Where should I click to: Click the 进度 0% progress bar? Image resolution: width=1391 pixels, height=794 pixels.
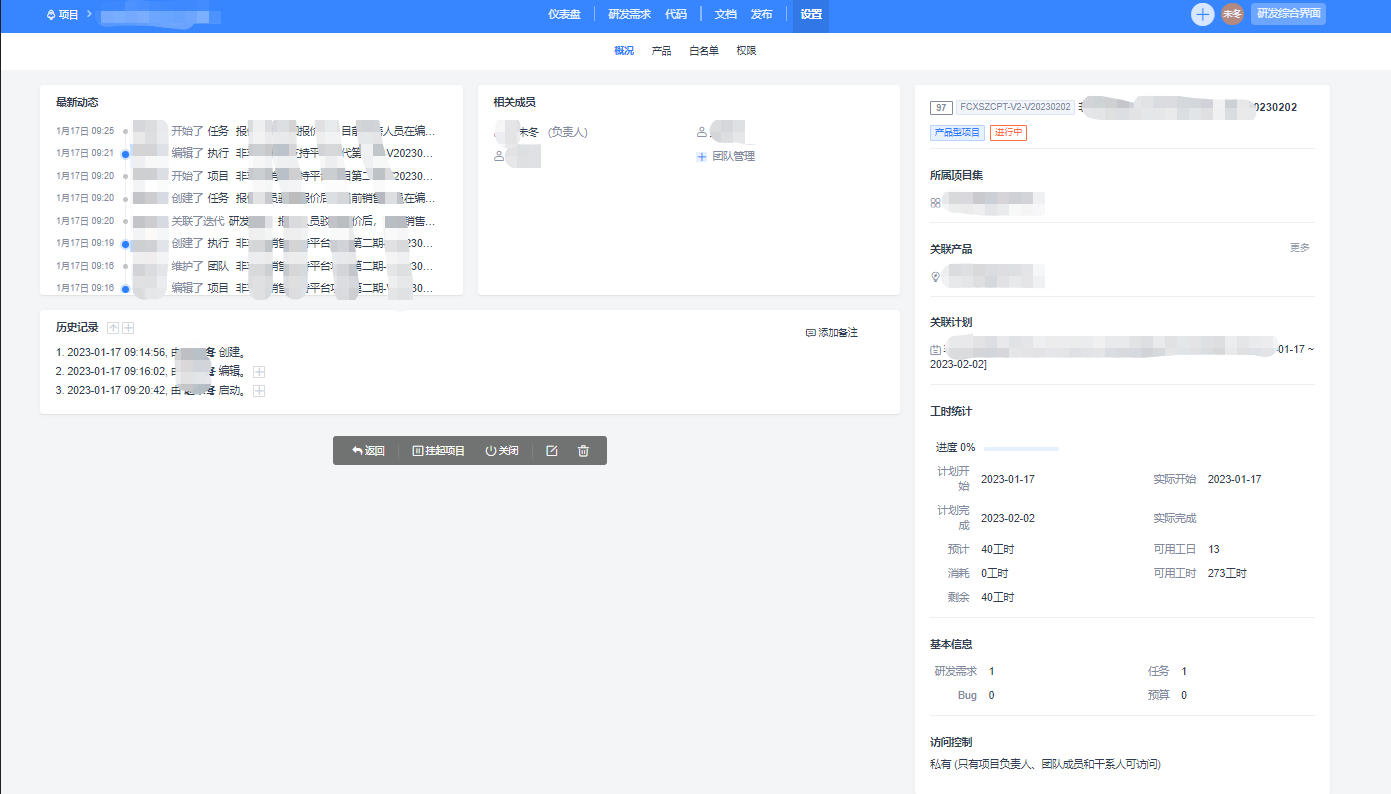(x=1020, y=448)
